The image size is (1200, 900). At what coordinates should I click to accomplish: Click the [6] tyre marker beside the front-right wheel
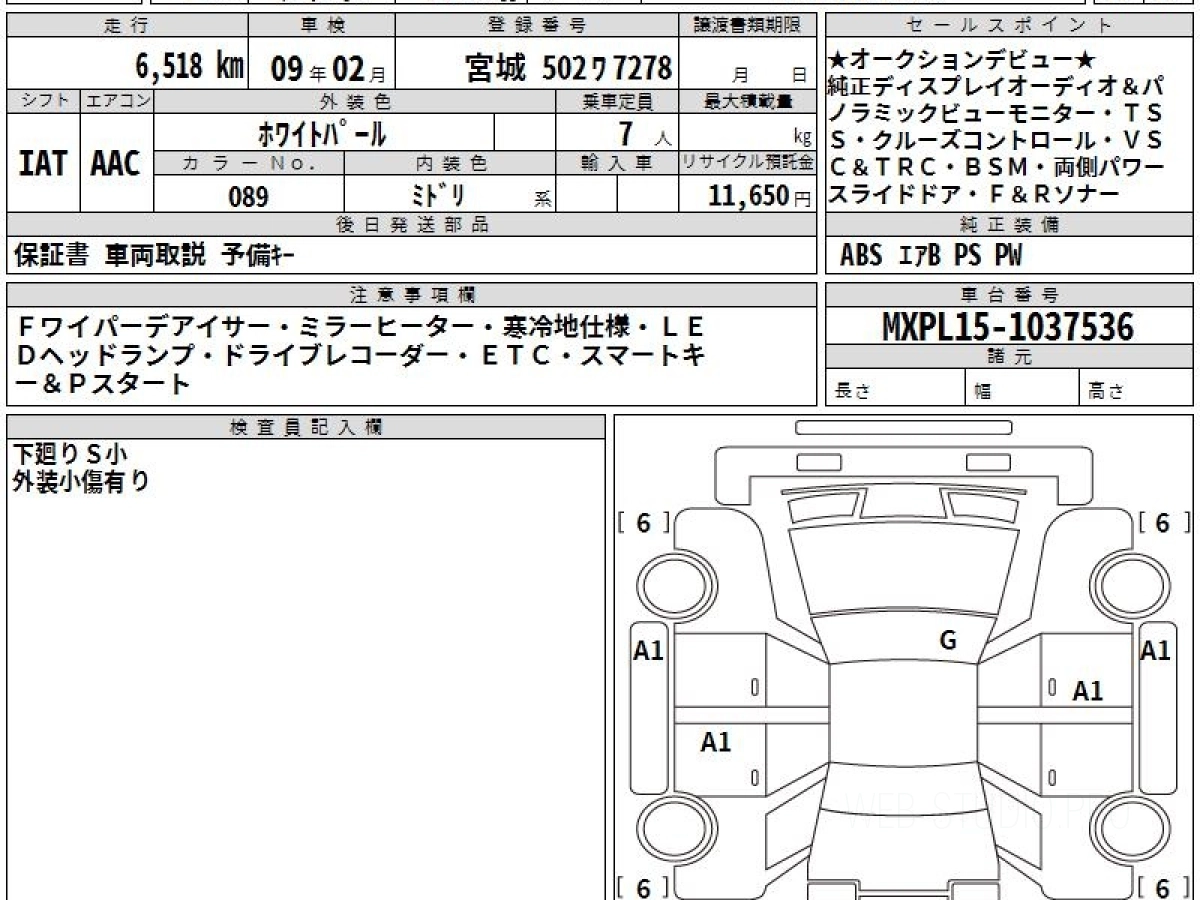point(1163,522)
